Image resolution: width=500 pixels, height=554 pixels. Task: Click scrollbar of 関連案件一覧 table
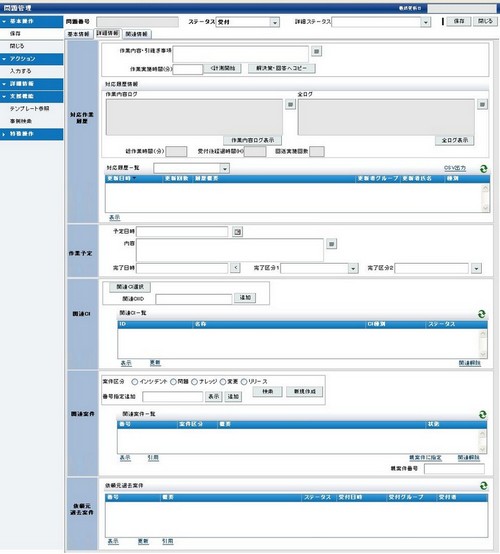[x=483, y=441]
